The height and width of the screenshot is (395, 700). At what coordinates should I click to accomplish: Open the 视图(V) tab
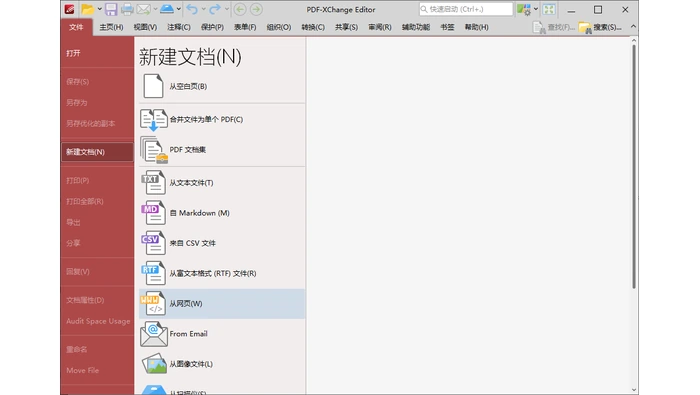pyautogui.click(x=145, y=27)
